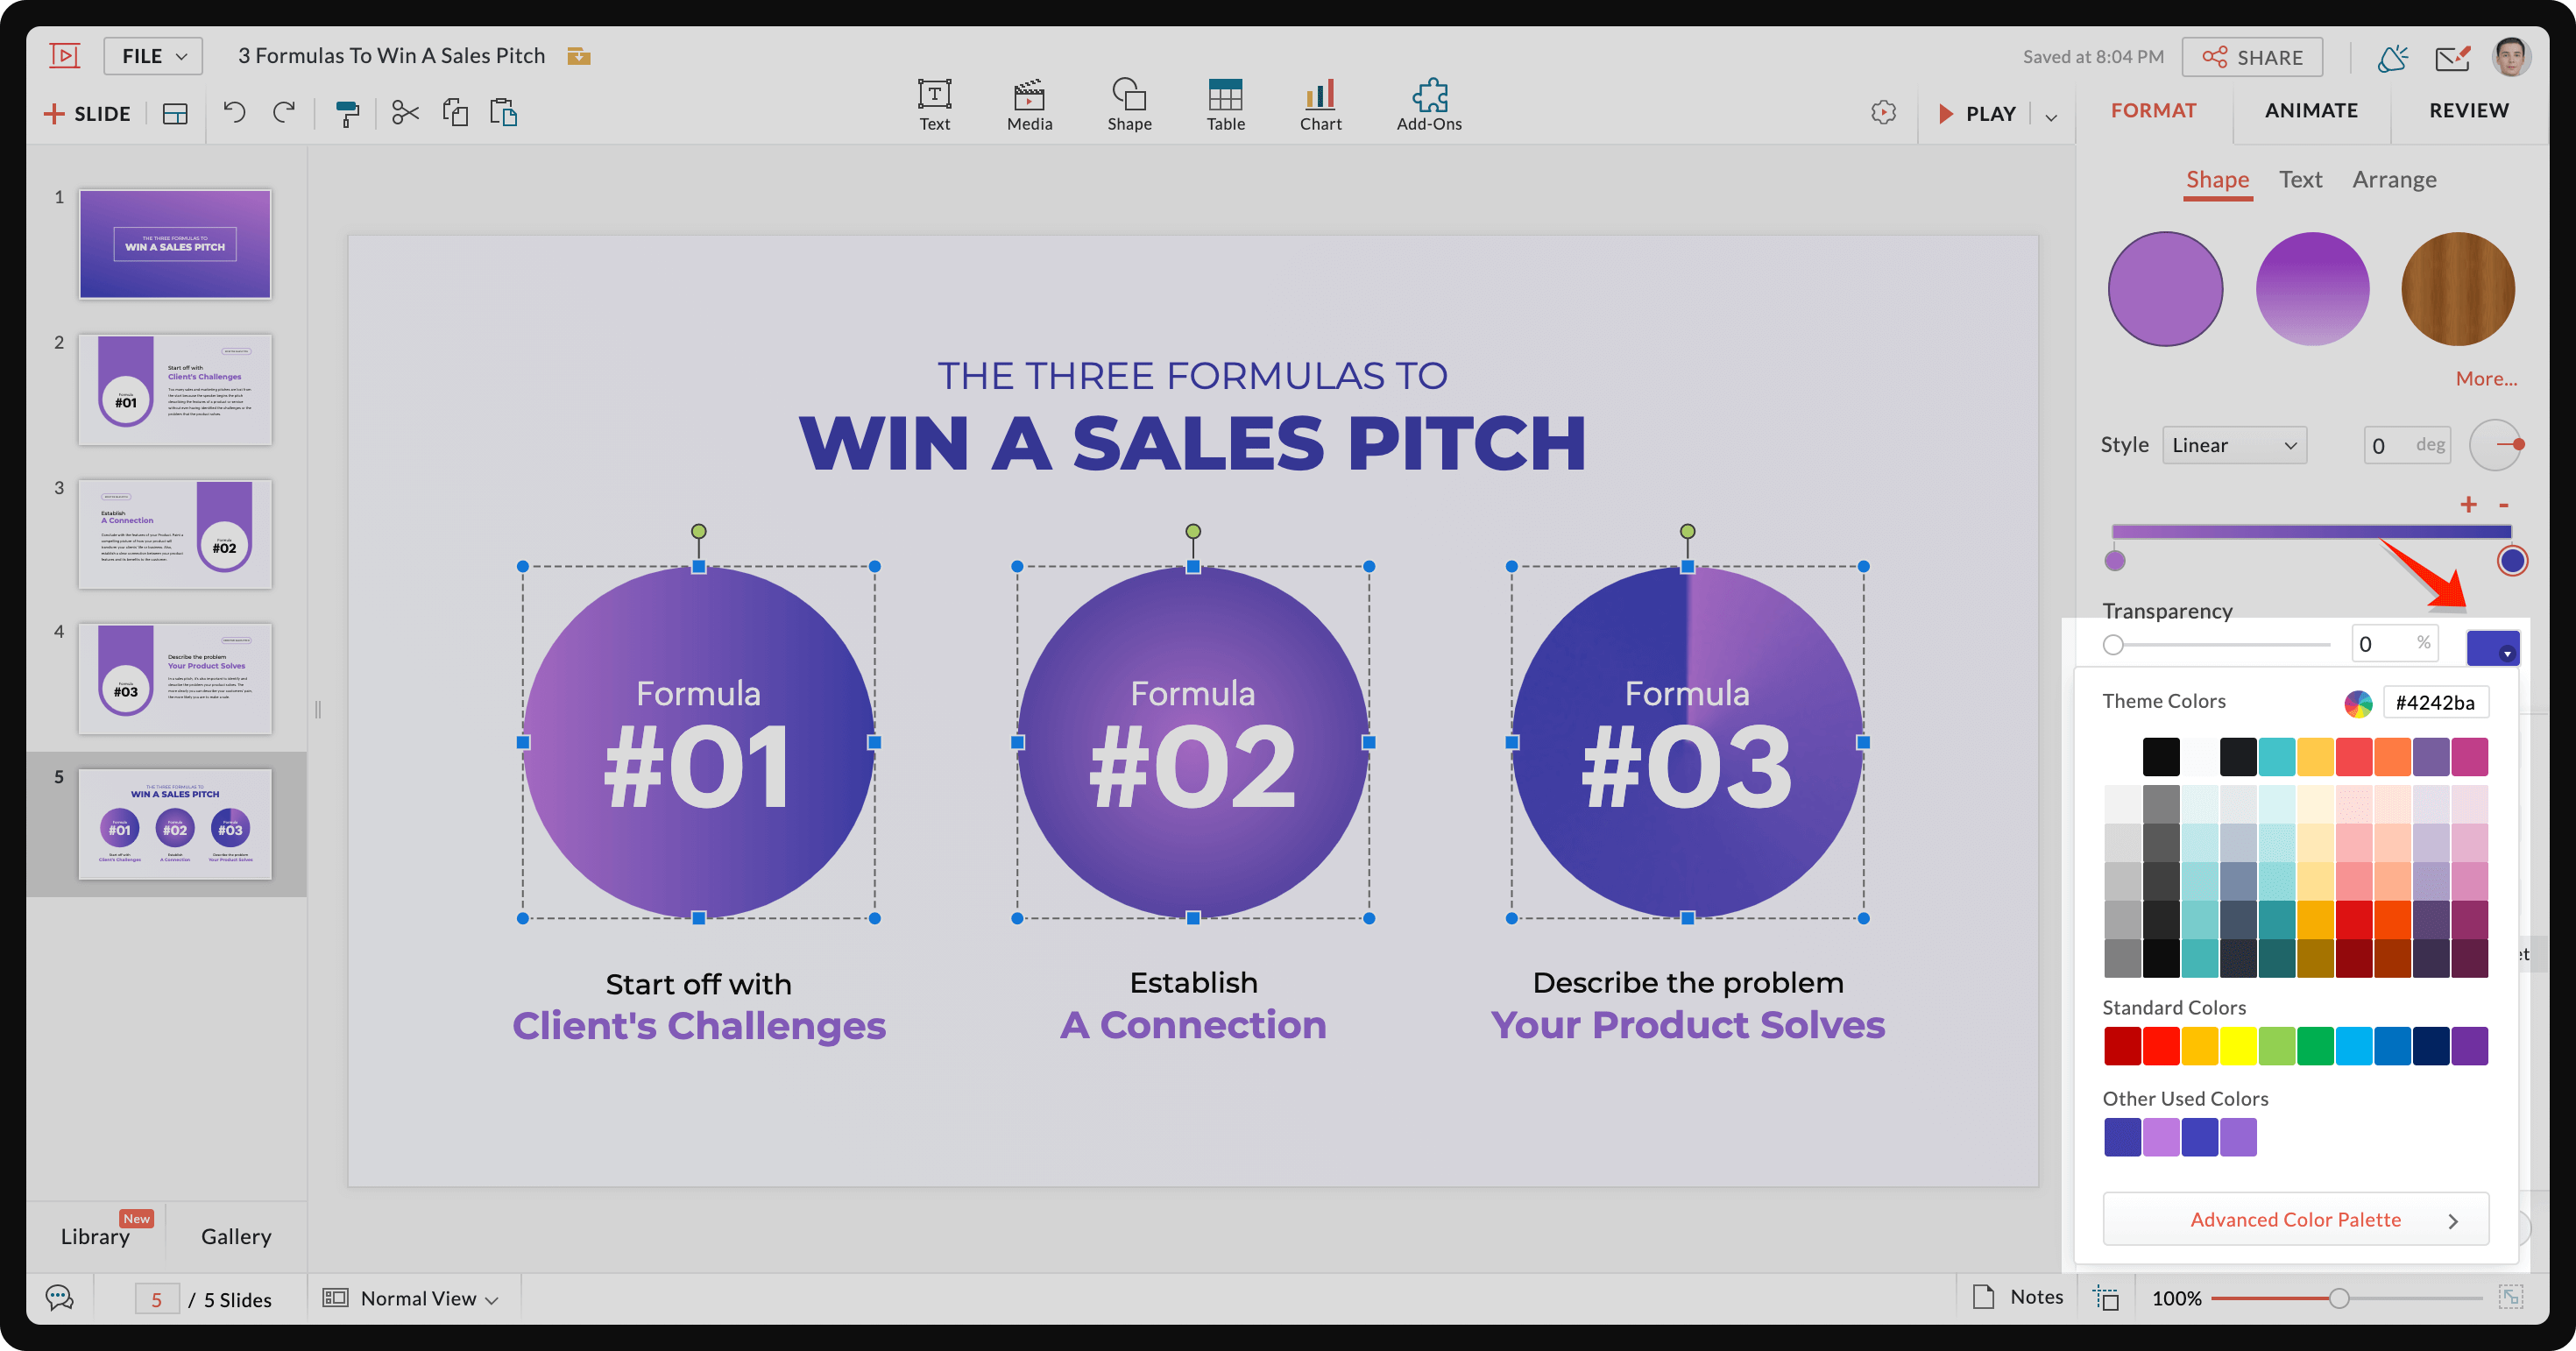Viewport: 2576px width, 1351px height.
Task: Open the slide layout icon
Action: [175, 114]
